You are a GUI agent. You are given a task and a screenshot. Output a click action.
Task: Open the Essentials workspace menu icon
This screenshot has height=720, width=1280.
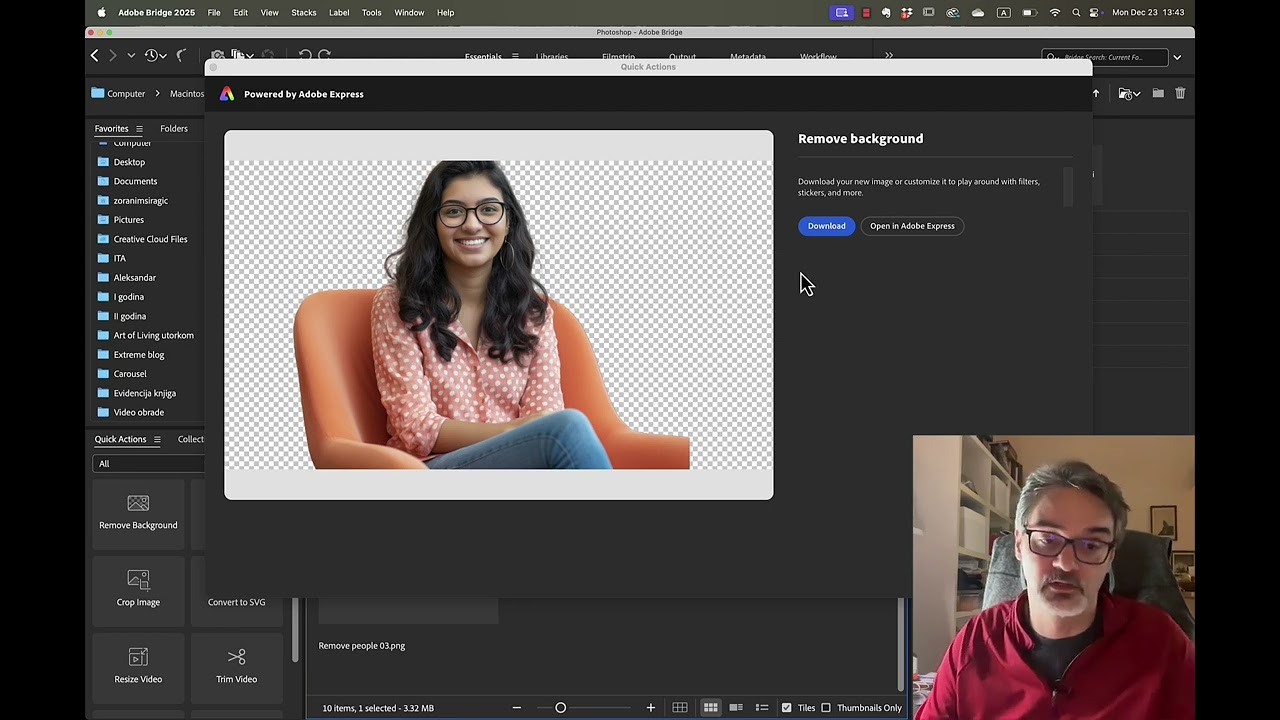[x=515, y=57]
